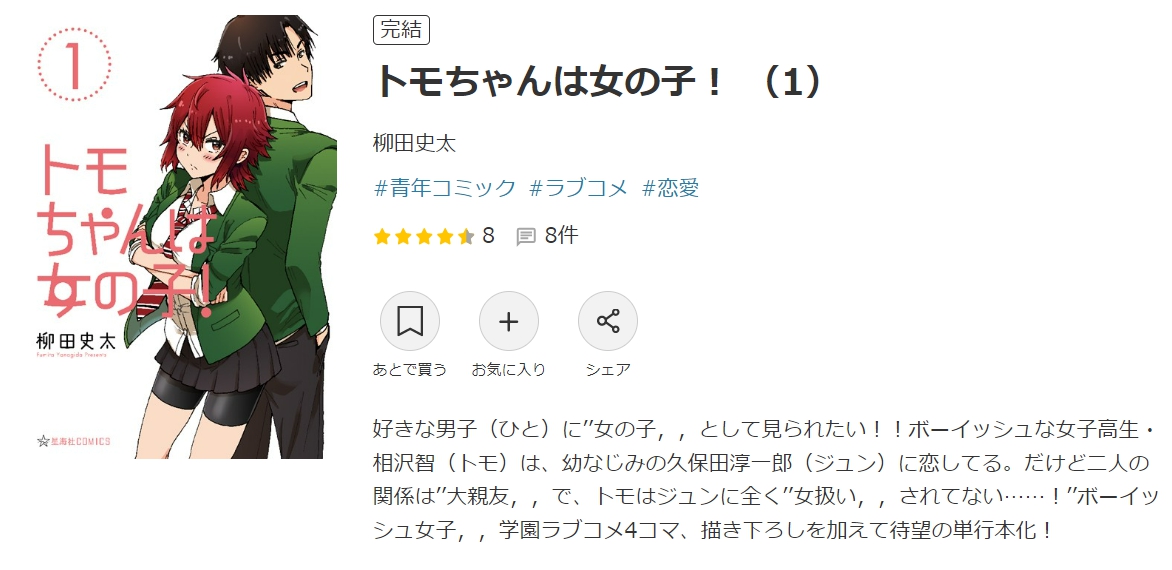Open the 8件 reviews count

pos(561,235)
